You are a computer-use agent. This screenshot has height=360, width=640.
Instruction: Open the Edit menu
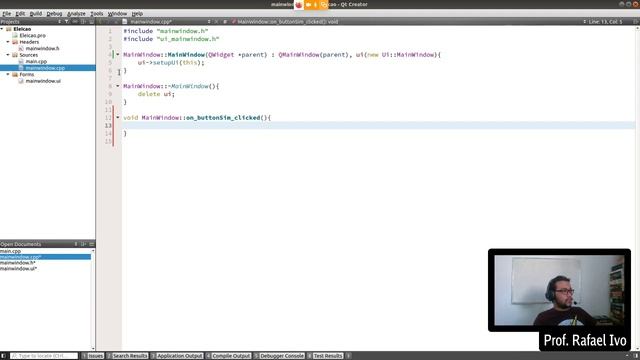click(x=20, y=13)
